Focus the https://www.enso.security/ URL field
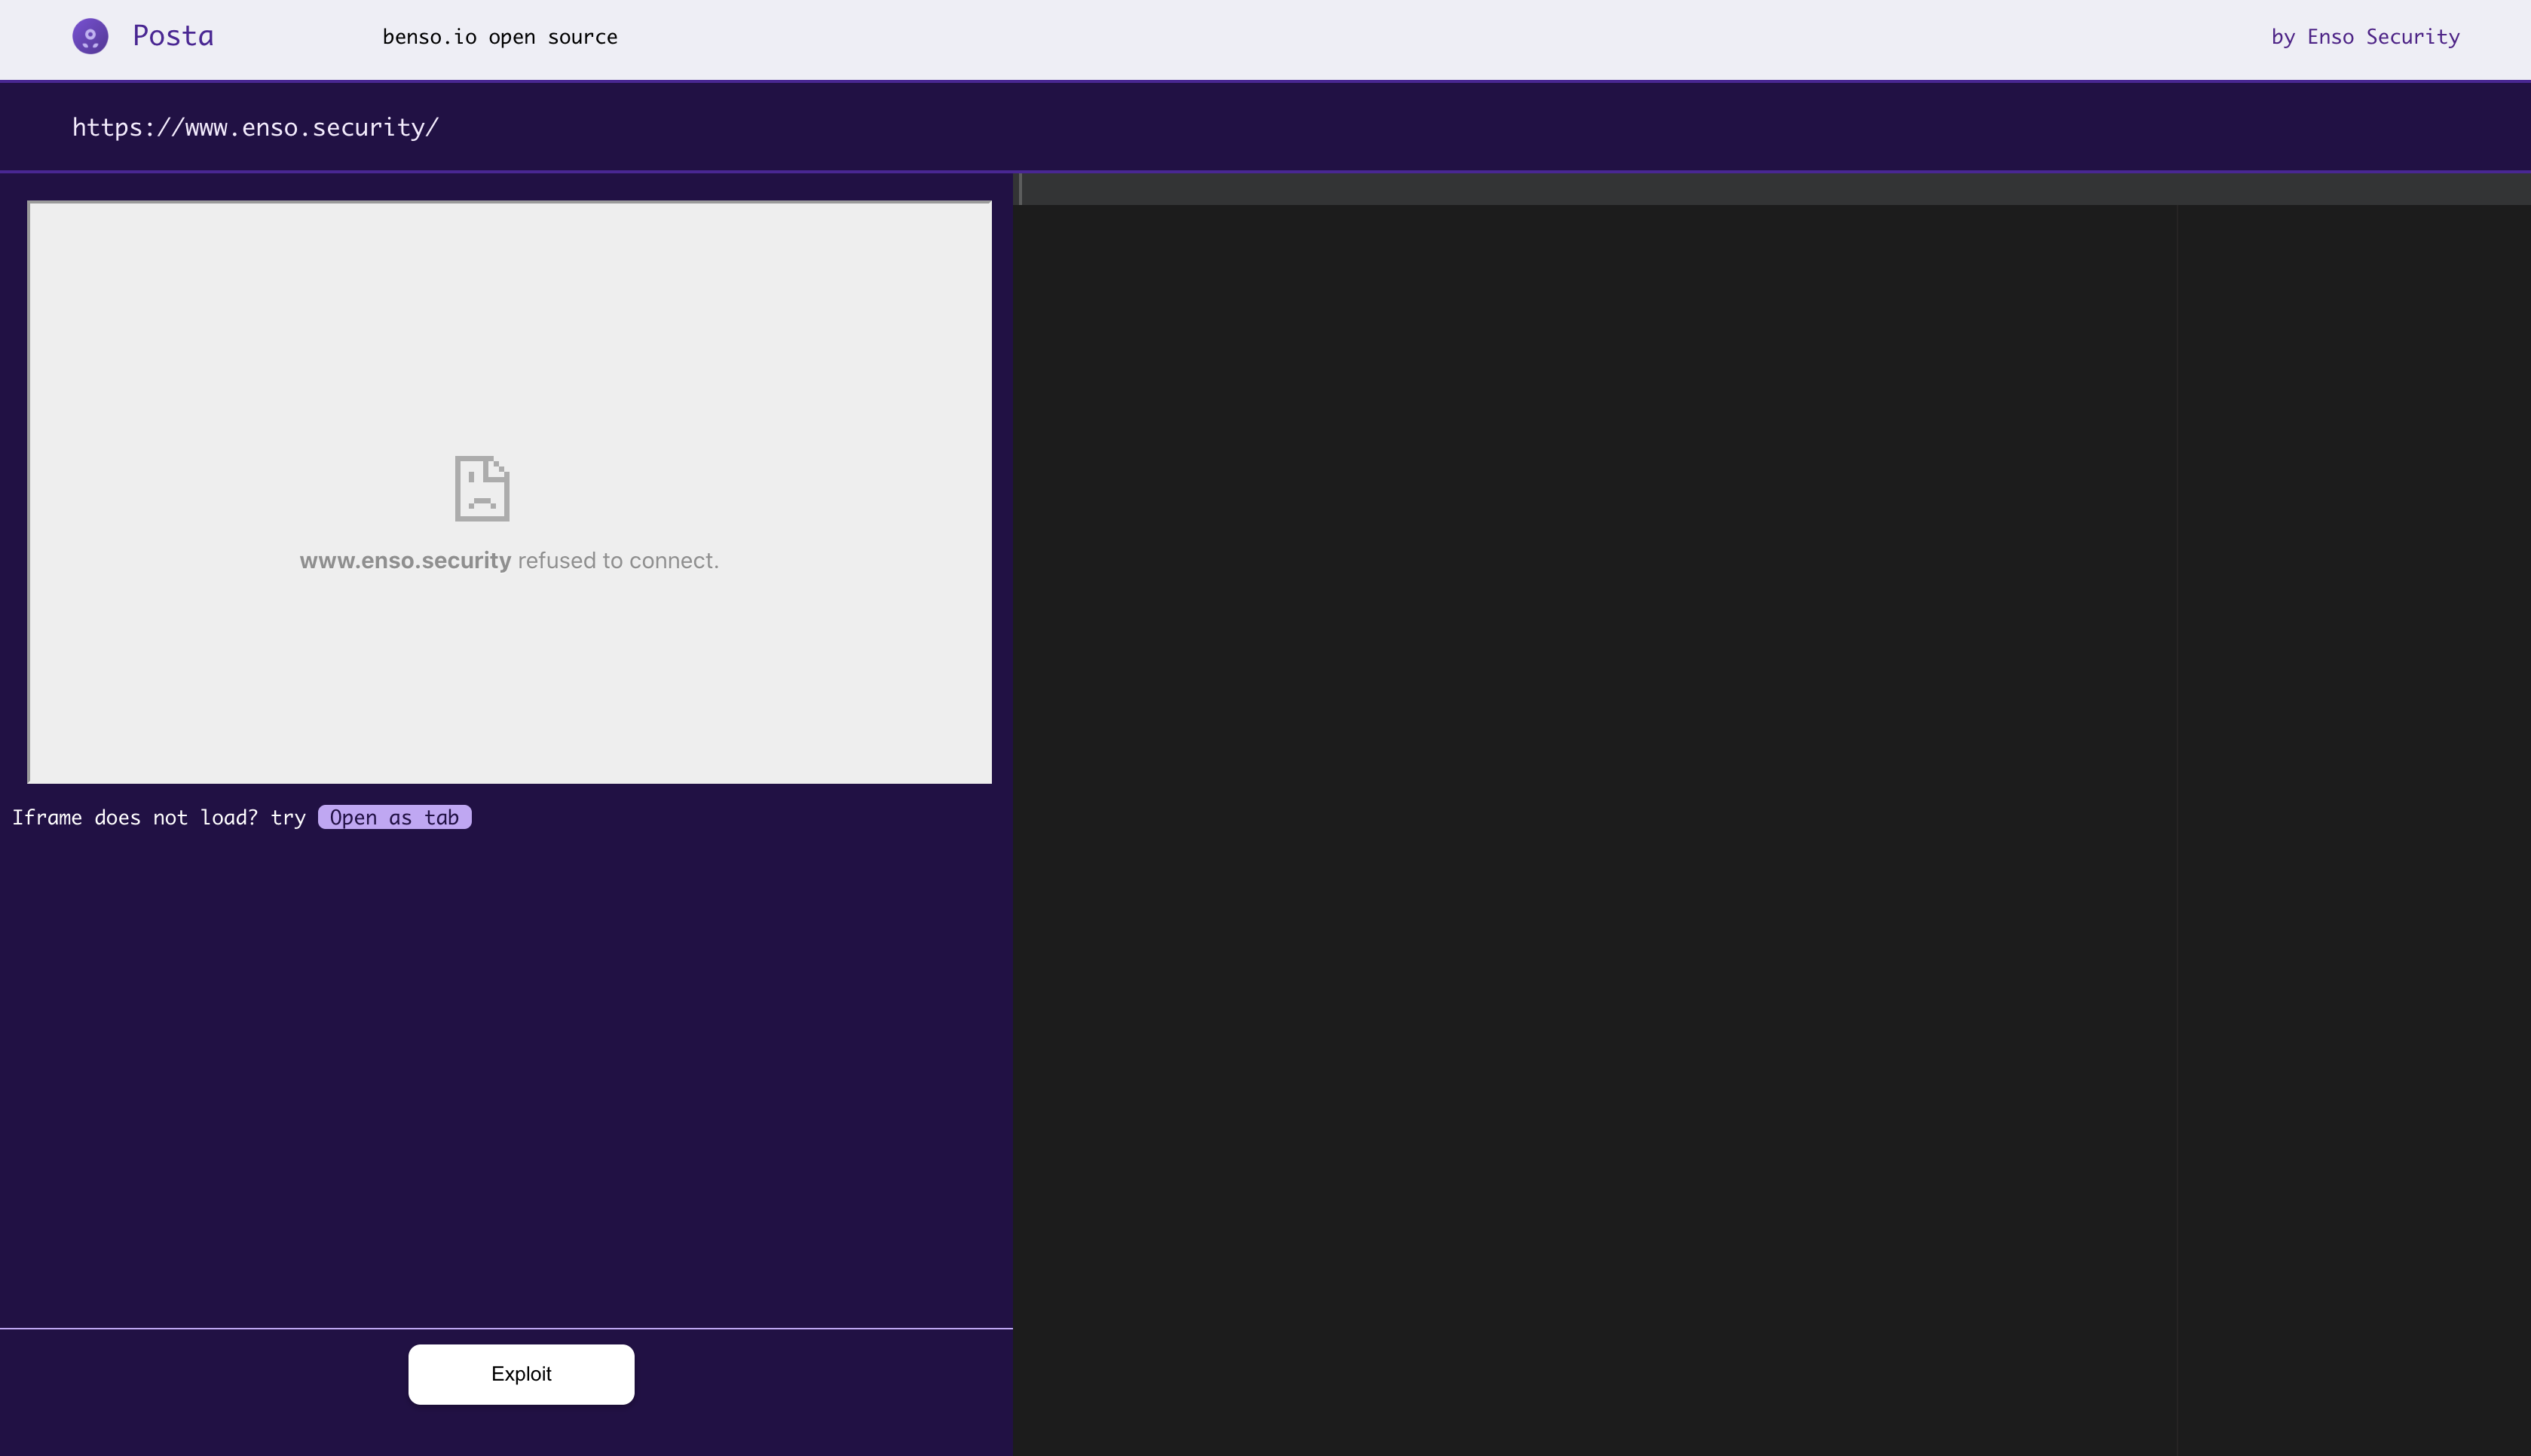Image resolution: width=2531 pixels, height=1456 pixels. [255, 128]
